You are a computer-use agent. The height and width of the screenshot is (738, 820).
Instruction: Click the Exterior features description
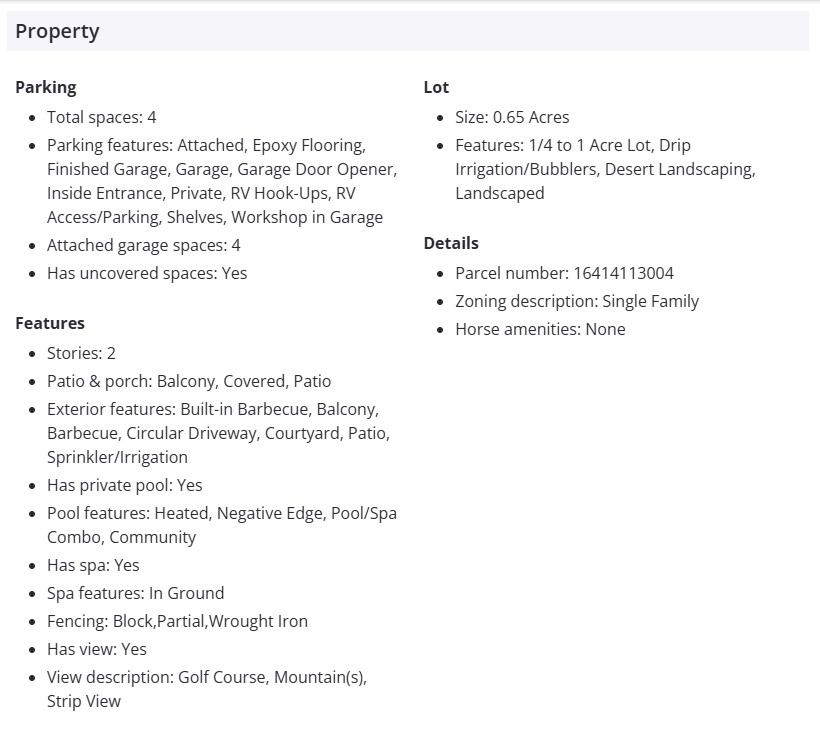pyautogui.click(x=218, y=433)
